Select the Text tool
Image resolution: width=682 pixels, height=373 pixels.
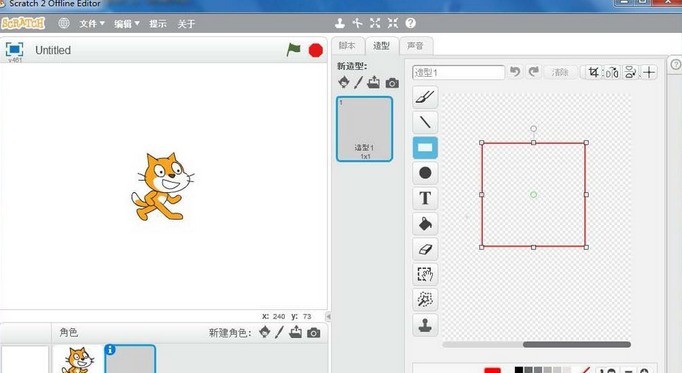(x=425, y=198)
